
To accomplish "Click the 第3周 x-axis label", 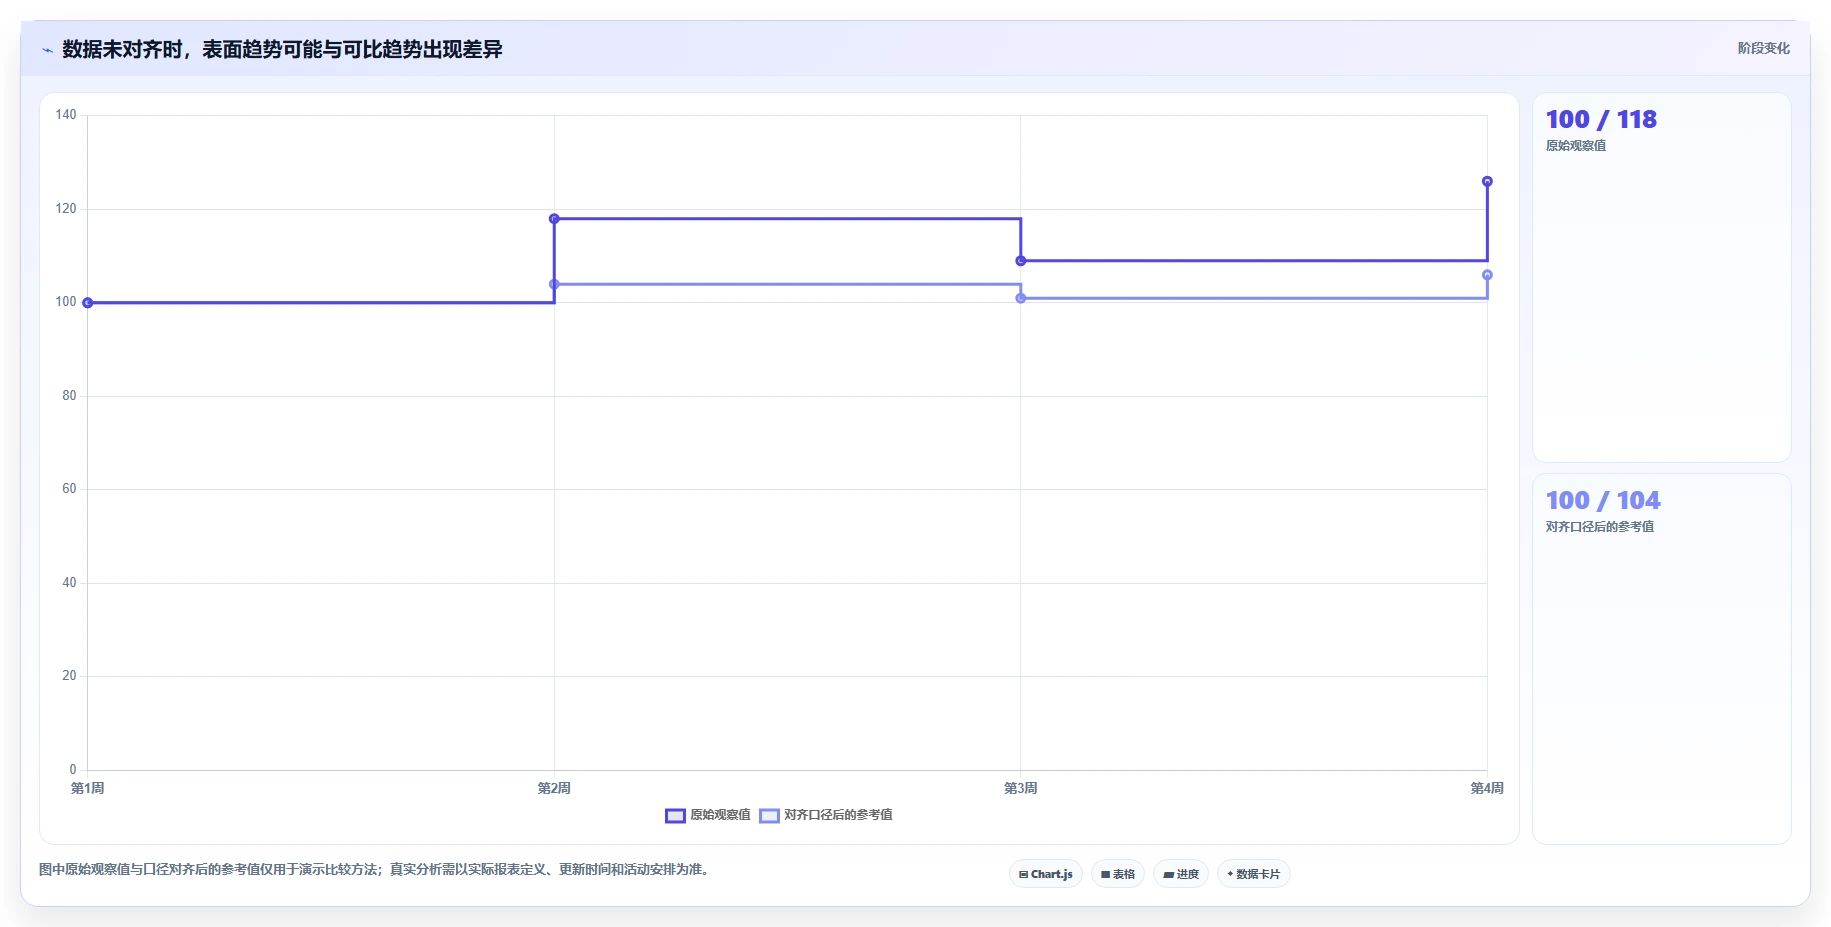I will click(x=1021, y=788).
